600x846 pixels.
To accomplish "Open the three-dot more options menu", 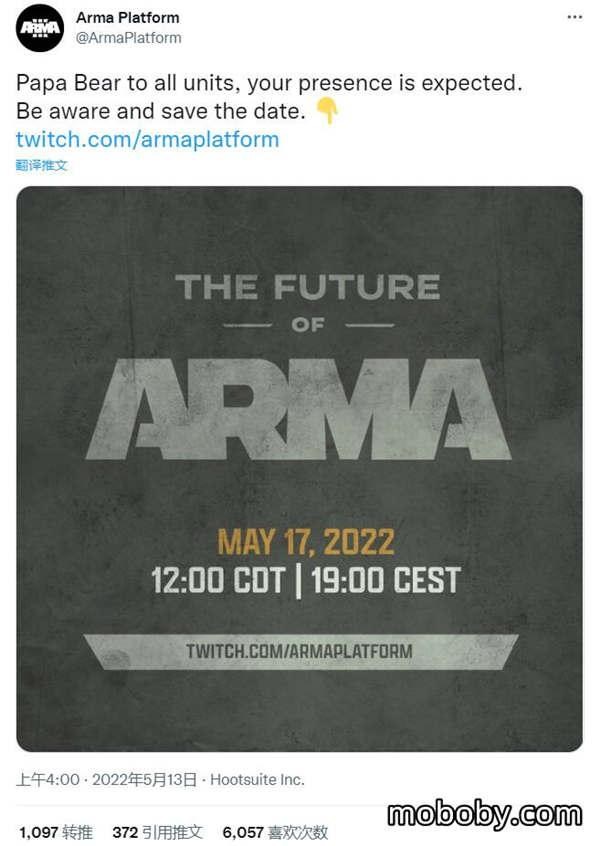I will [574, 17].
